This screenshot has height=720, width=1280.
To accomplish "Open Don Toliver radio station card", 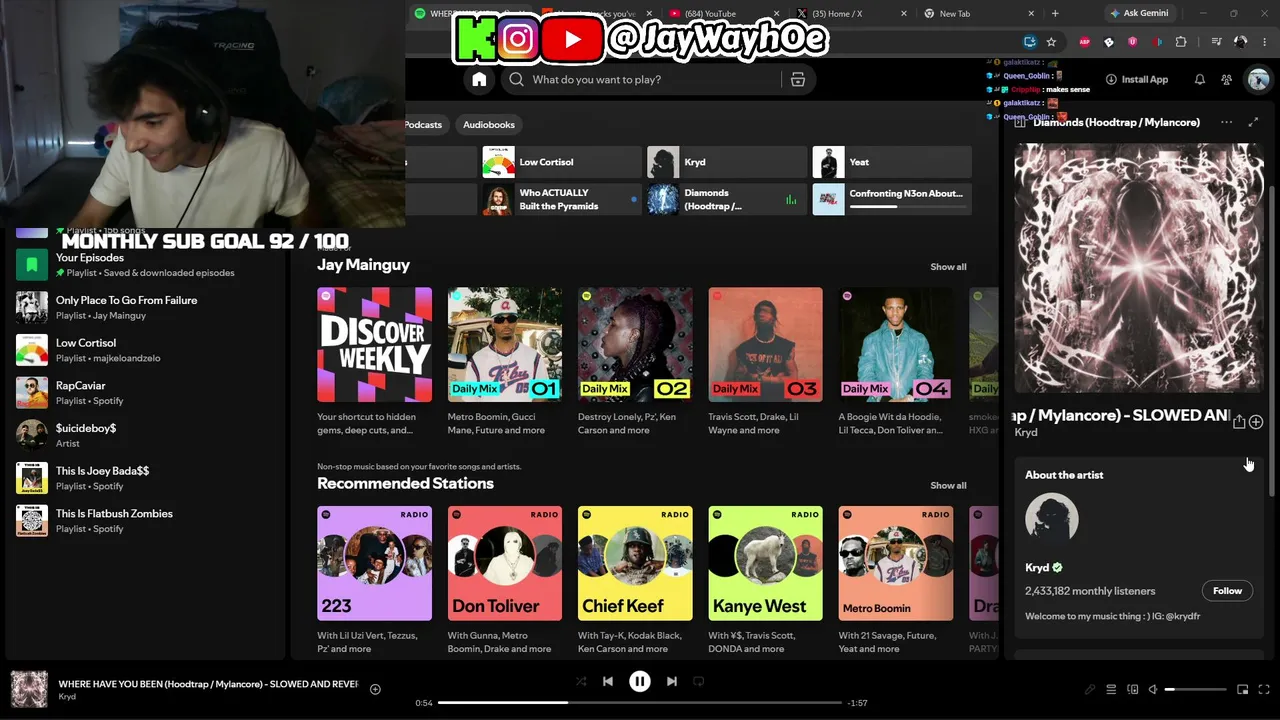I will pyautogui.click(x=505, y=581).
